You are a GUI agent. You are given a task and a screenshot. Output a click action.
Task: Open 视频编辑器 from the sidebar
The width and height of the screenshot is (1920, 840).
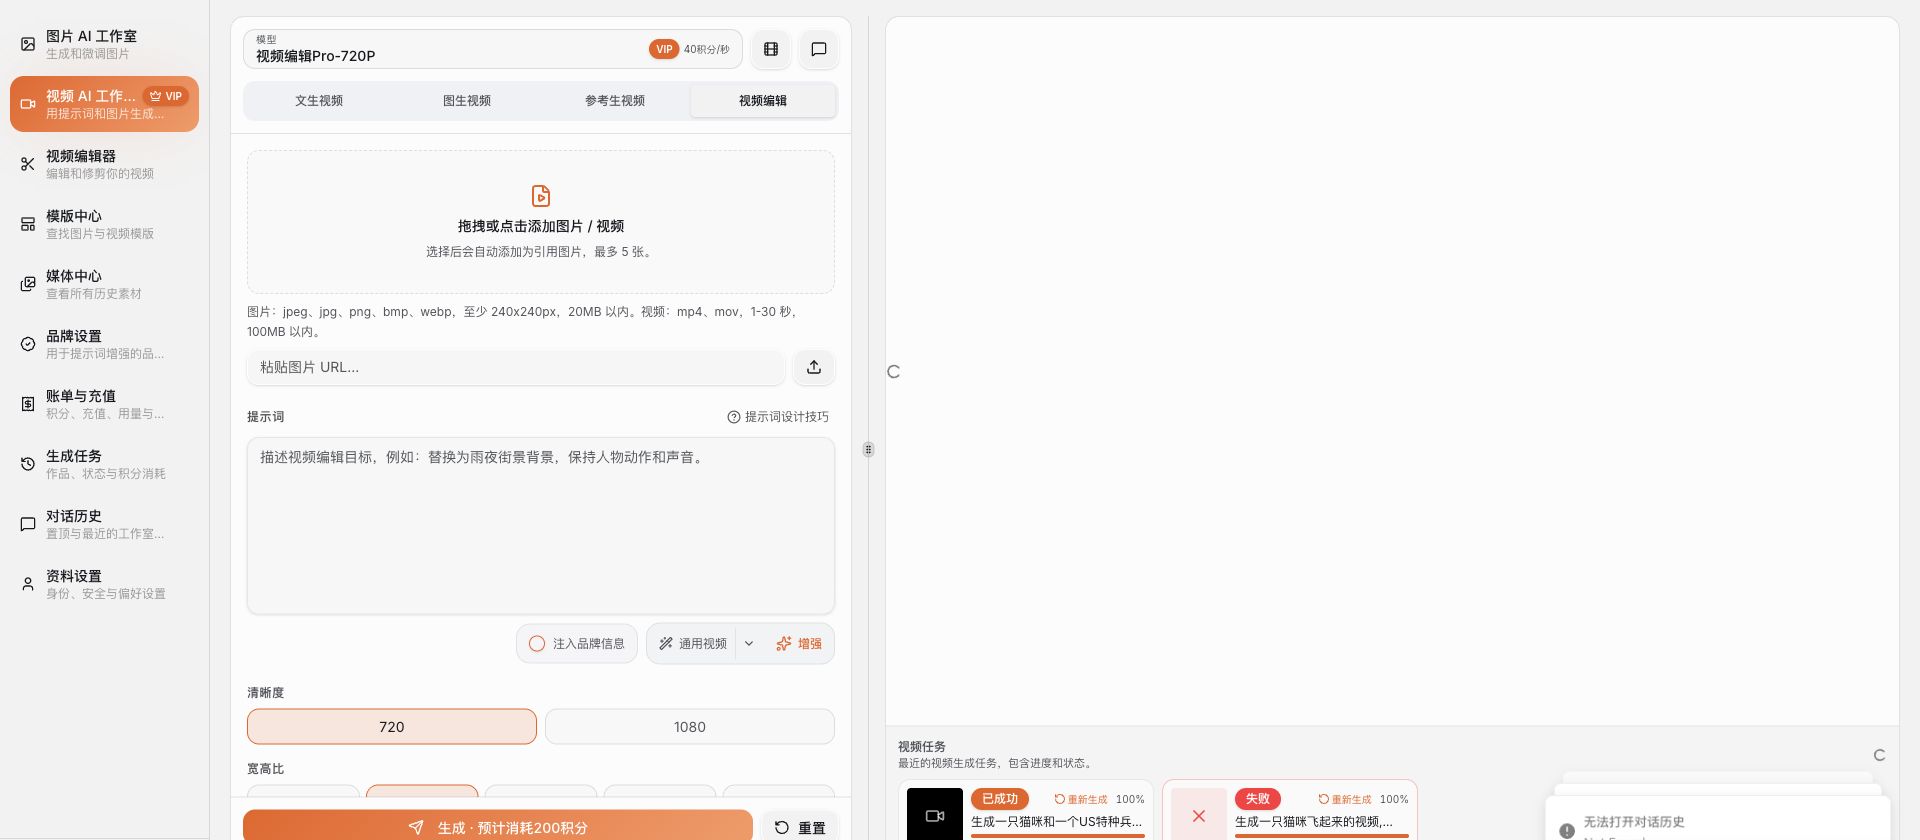point(104,164)
